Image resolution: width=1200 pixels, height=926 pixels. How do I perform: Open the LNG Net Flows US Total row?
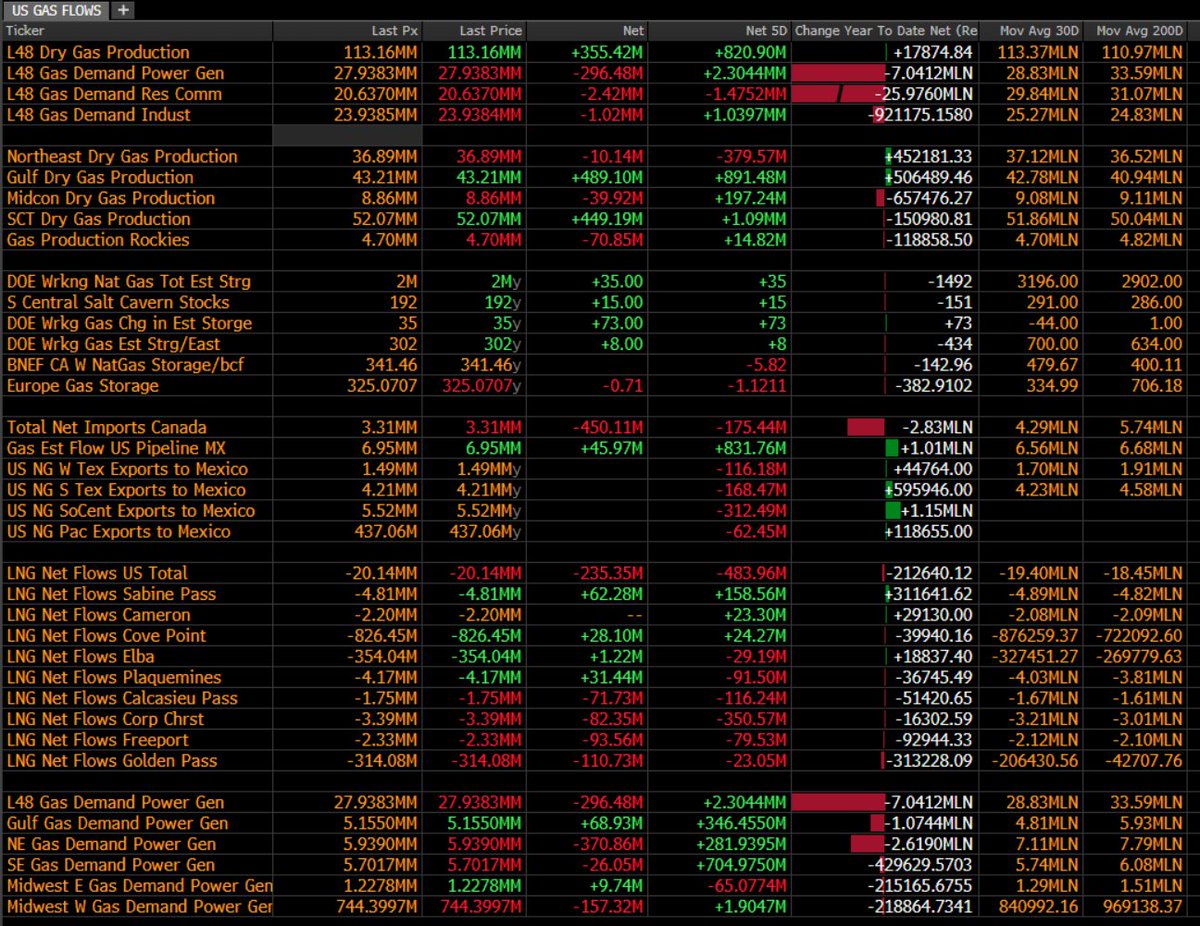(x=97, y=574)
